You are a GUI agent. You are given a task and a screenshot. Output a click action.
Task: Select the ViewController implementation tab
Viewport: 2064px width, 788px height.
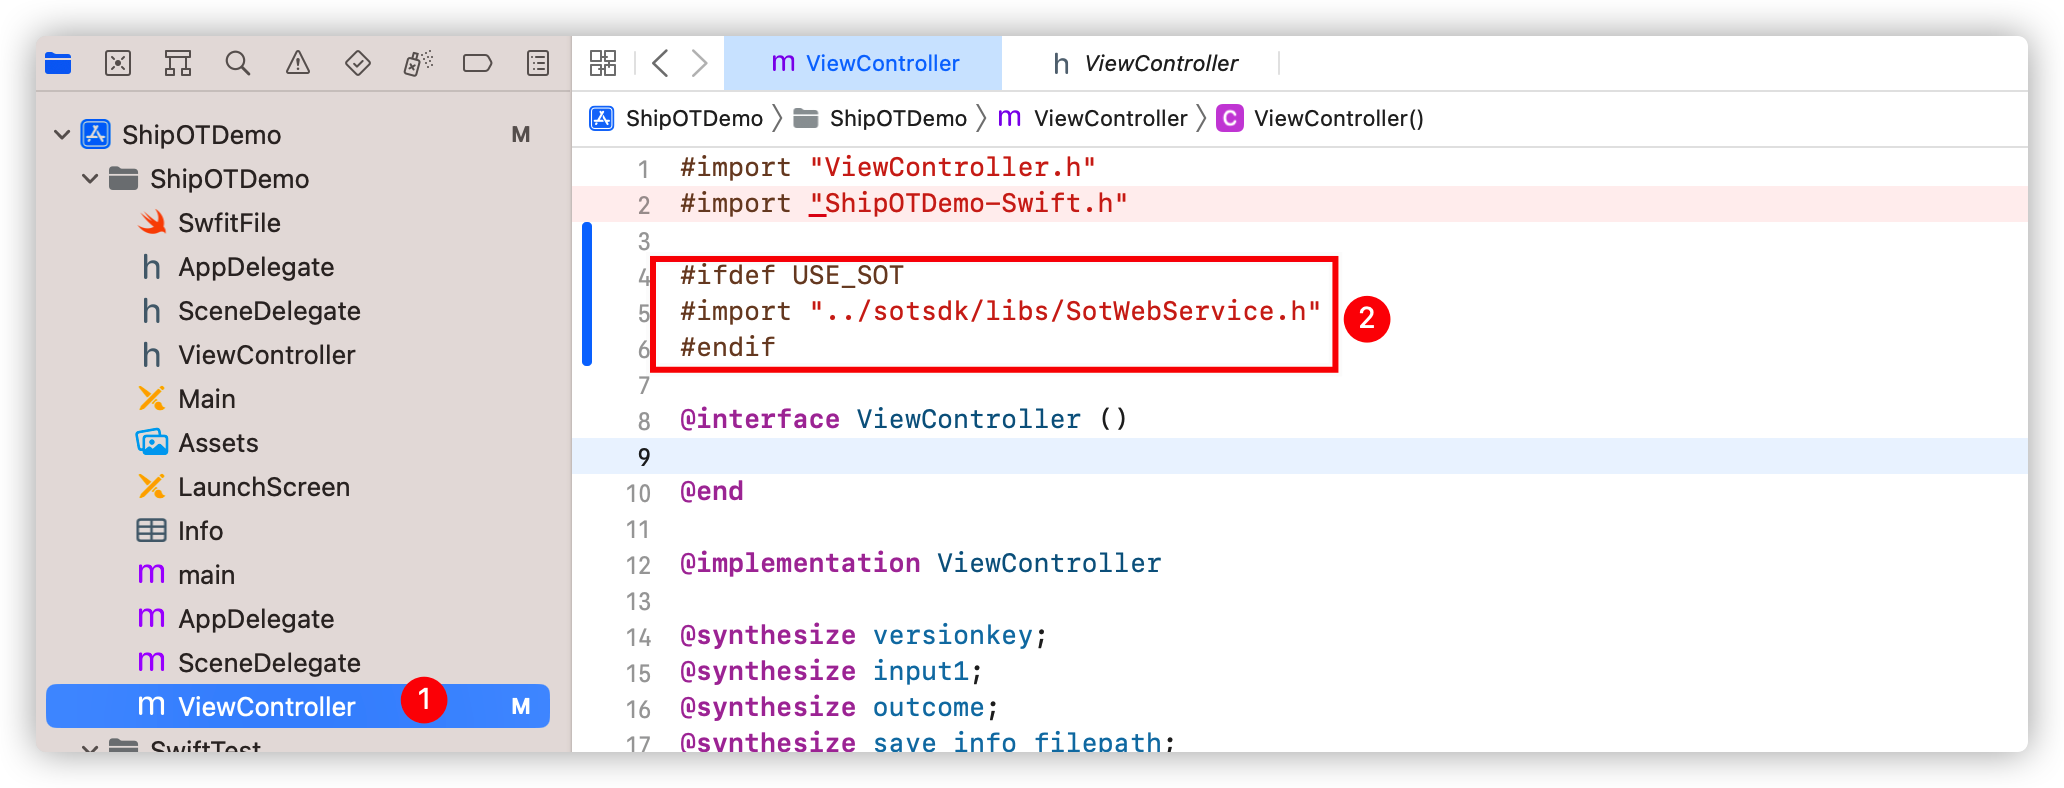[x=864, y=63]
